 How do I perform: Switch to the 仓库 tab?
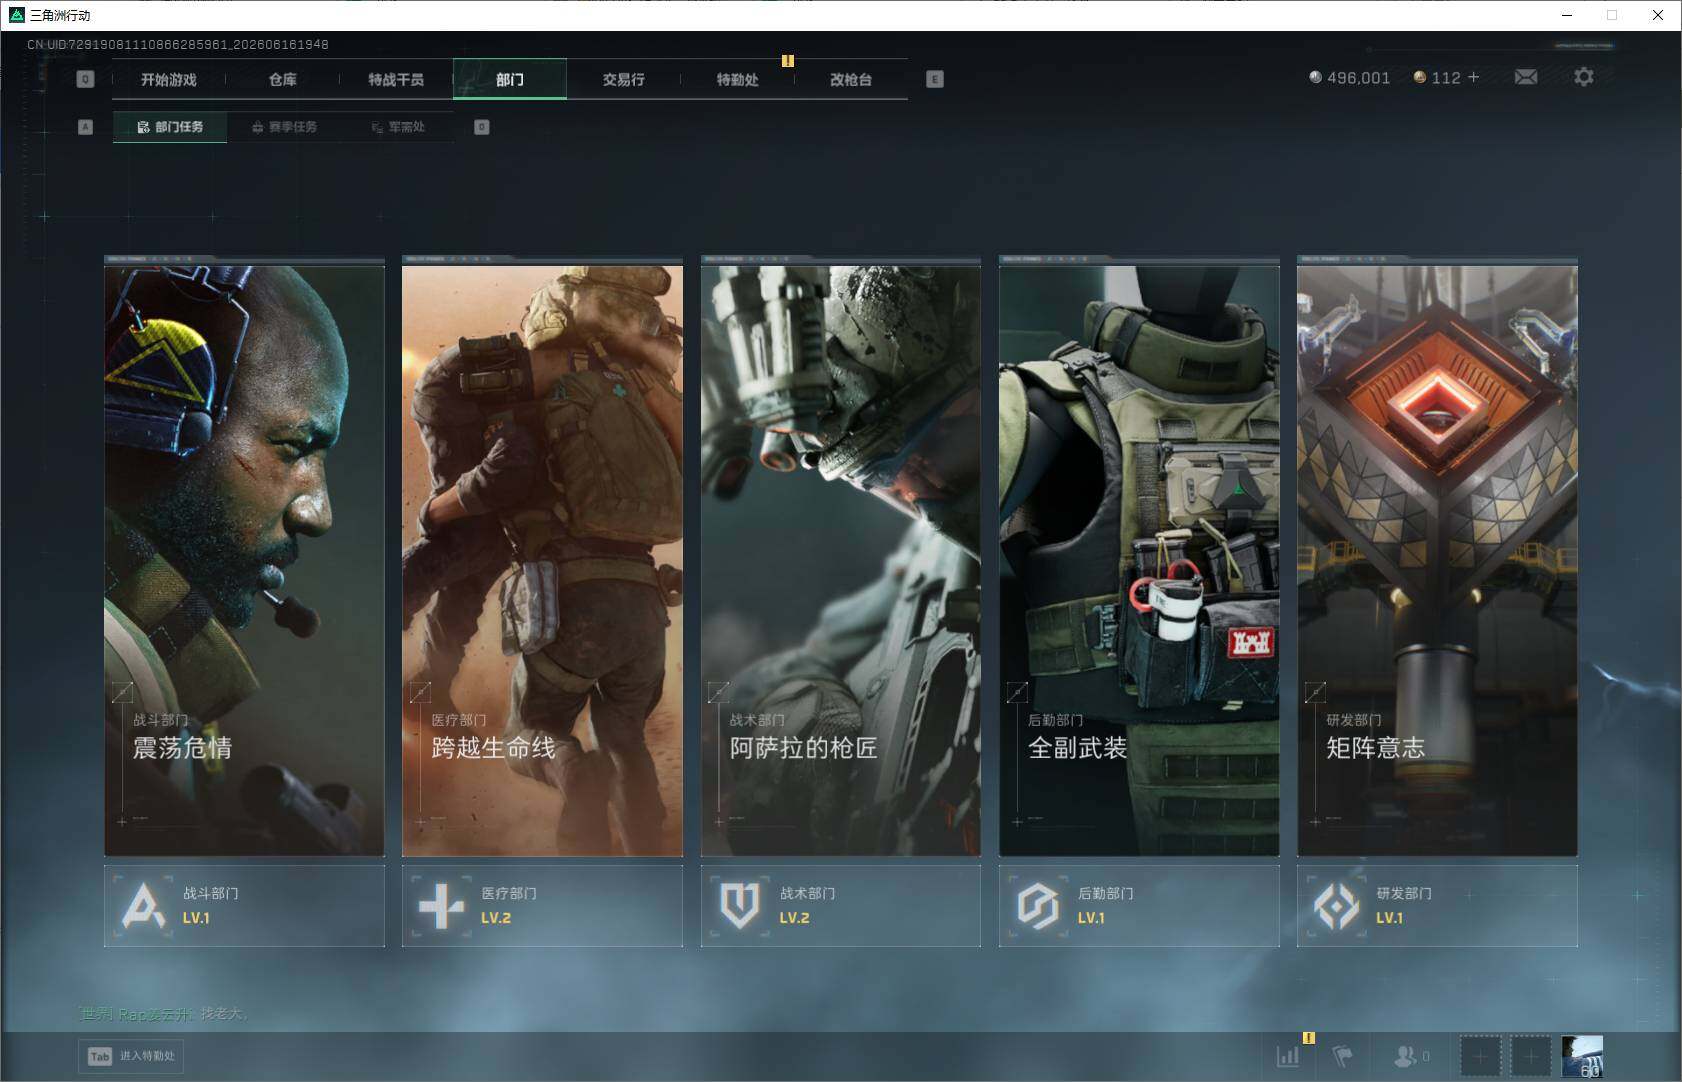(x=282, y=79)
